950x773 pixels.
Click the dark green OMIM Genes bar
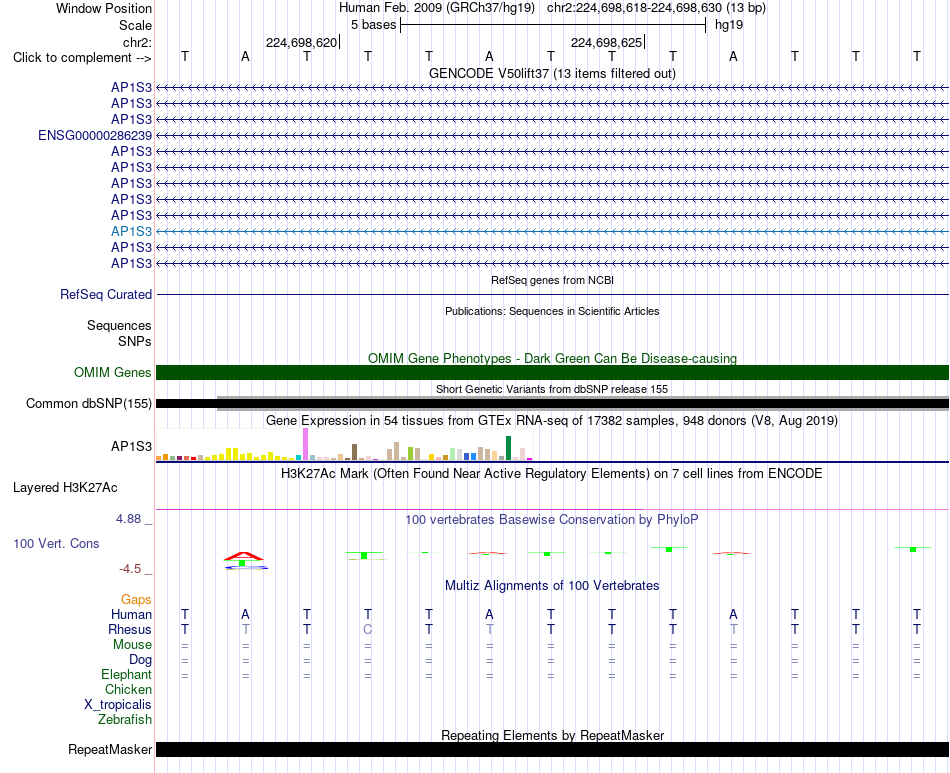coord(552,373)
